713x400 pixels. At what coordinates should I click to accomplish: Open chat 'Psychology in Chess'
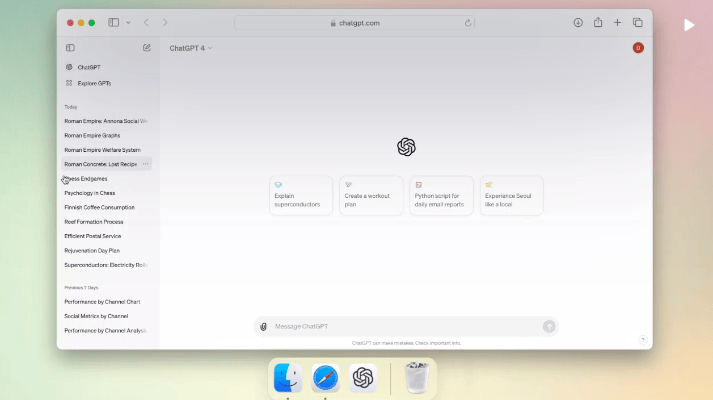(90, 193)
